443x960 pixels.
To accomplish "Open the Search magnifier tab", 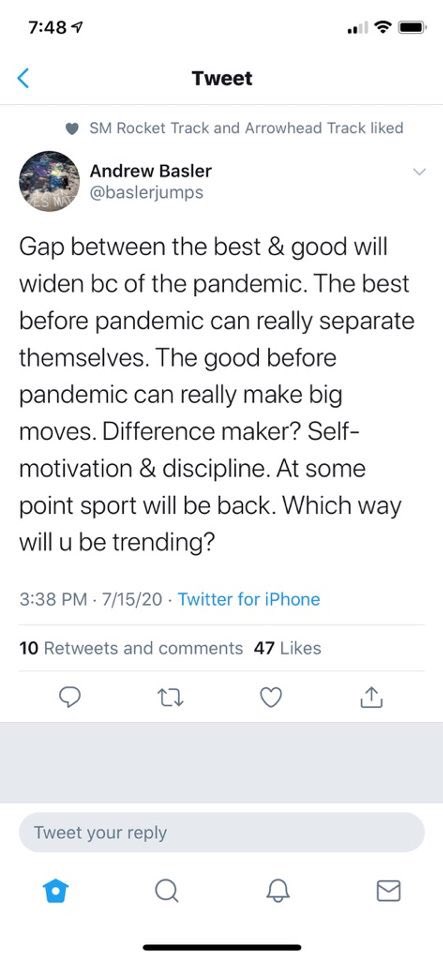I will tap(166, 891).
